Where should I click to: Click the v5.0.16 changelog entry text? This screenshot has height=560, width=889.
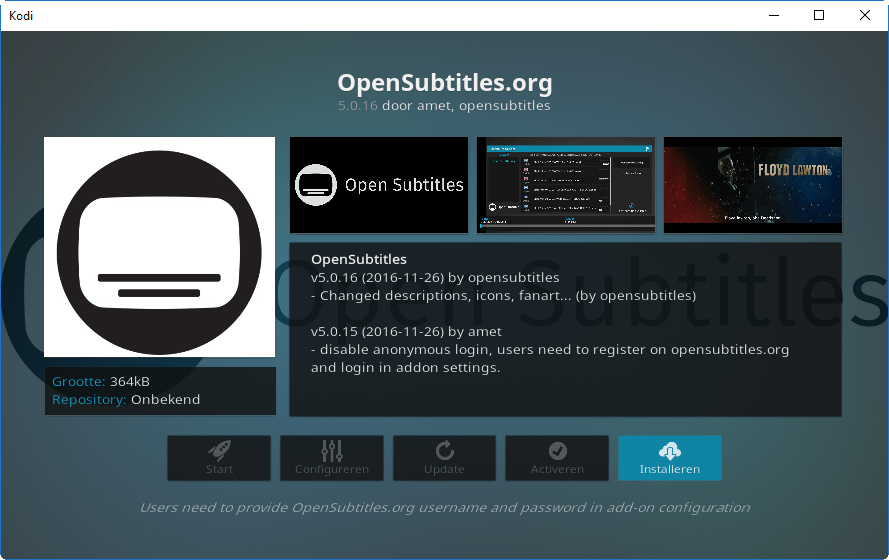click(435, 277)
